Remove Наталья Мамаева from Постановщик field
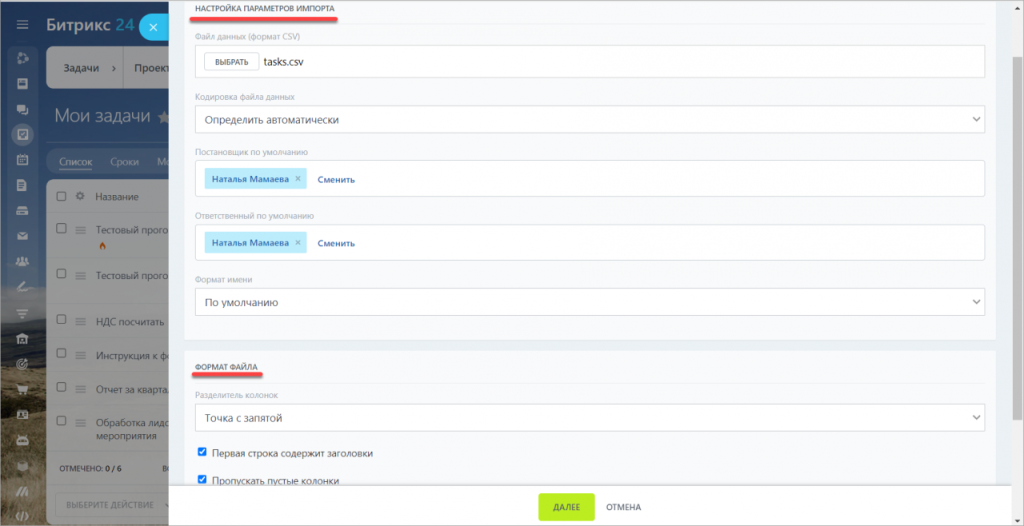Image resolution: width=1024 pixels, height=526 pixels. (298, 179)
